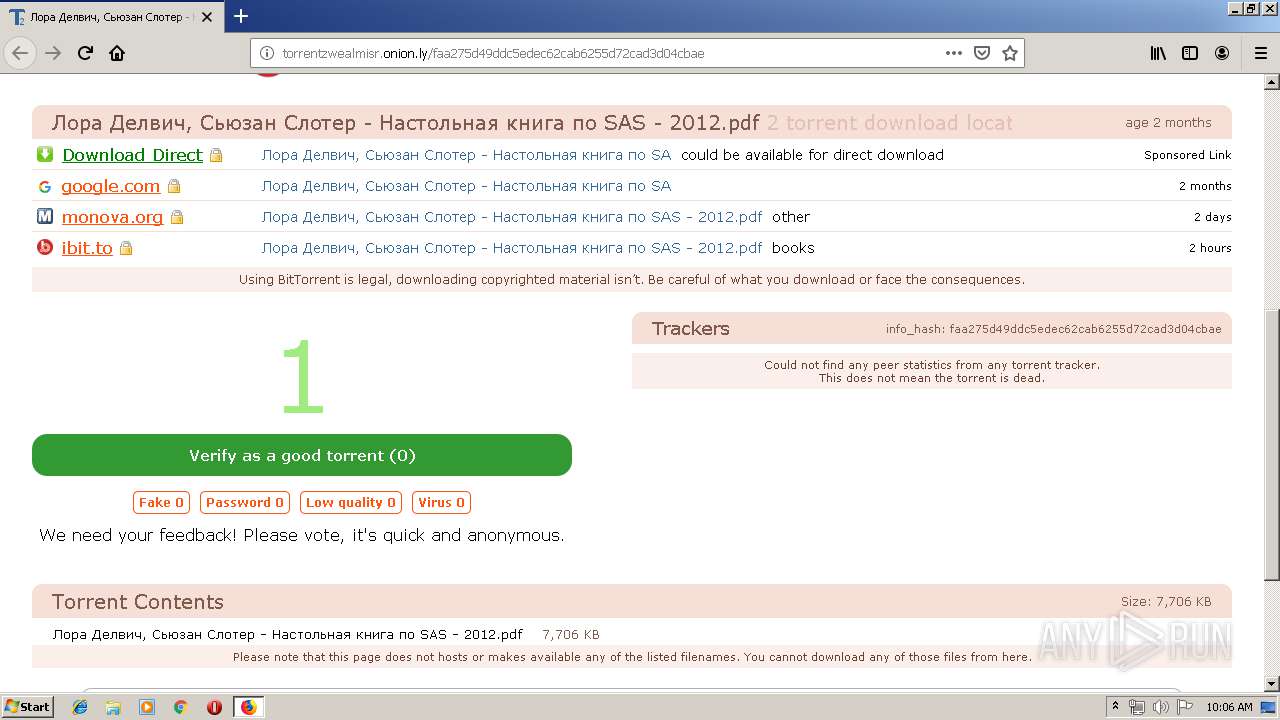Go back to the previous page
This screenshot has width=1280, height=720.
click(x=20, y=53)
